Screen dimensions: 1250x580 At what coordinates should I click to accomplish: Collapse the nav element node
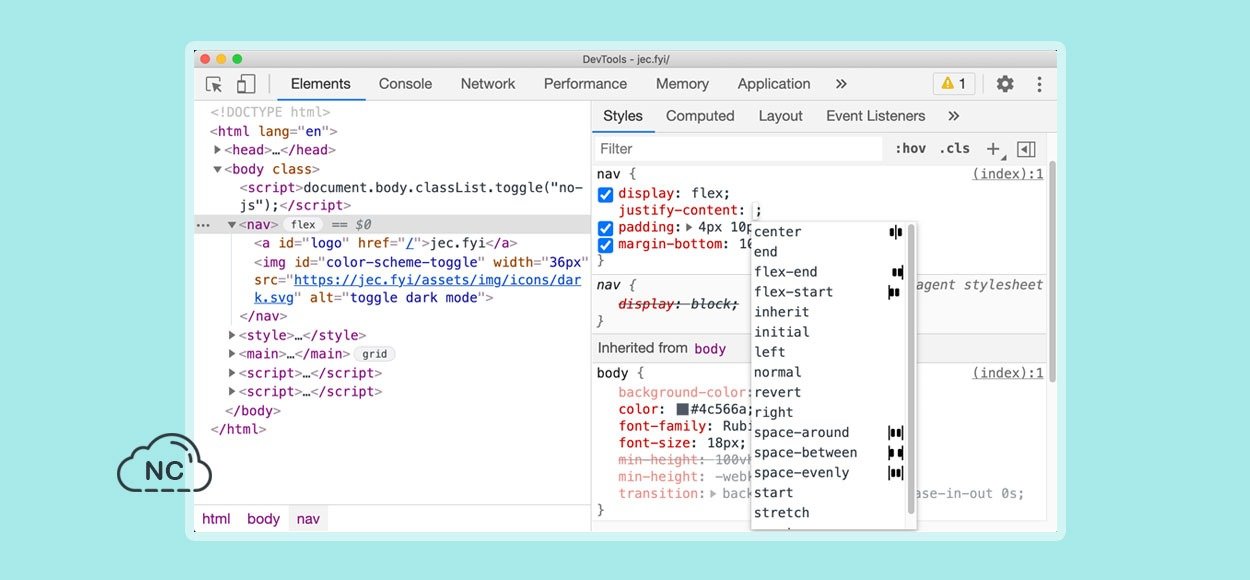tap(232, 225)
